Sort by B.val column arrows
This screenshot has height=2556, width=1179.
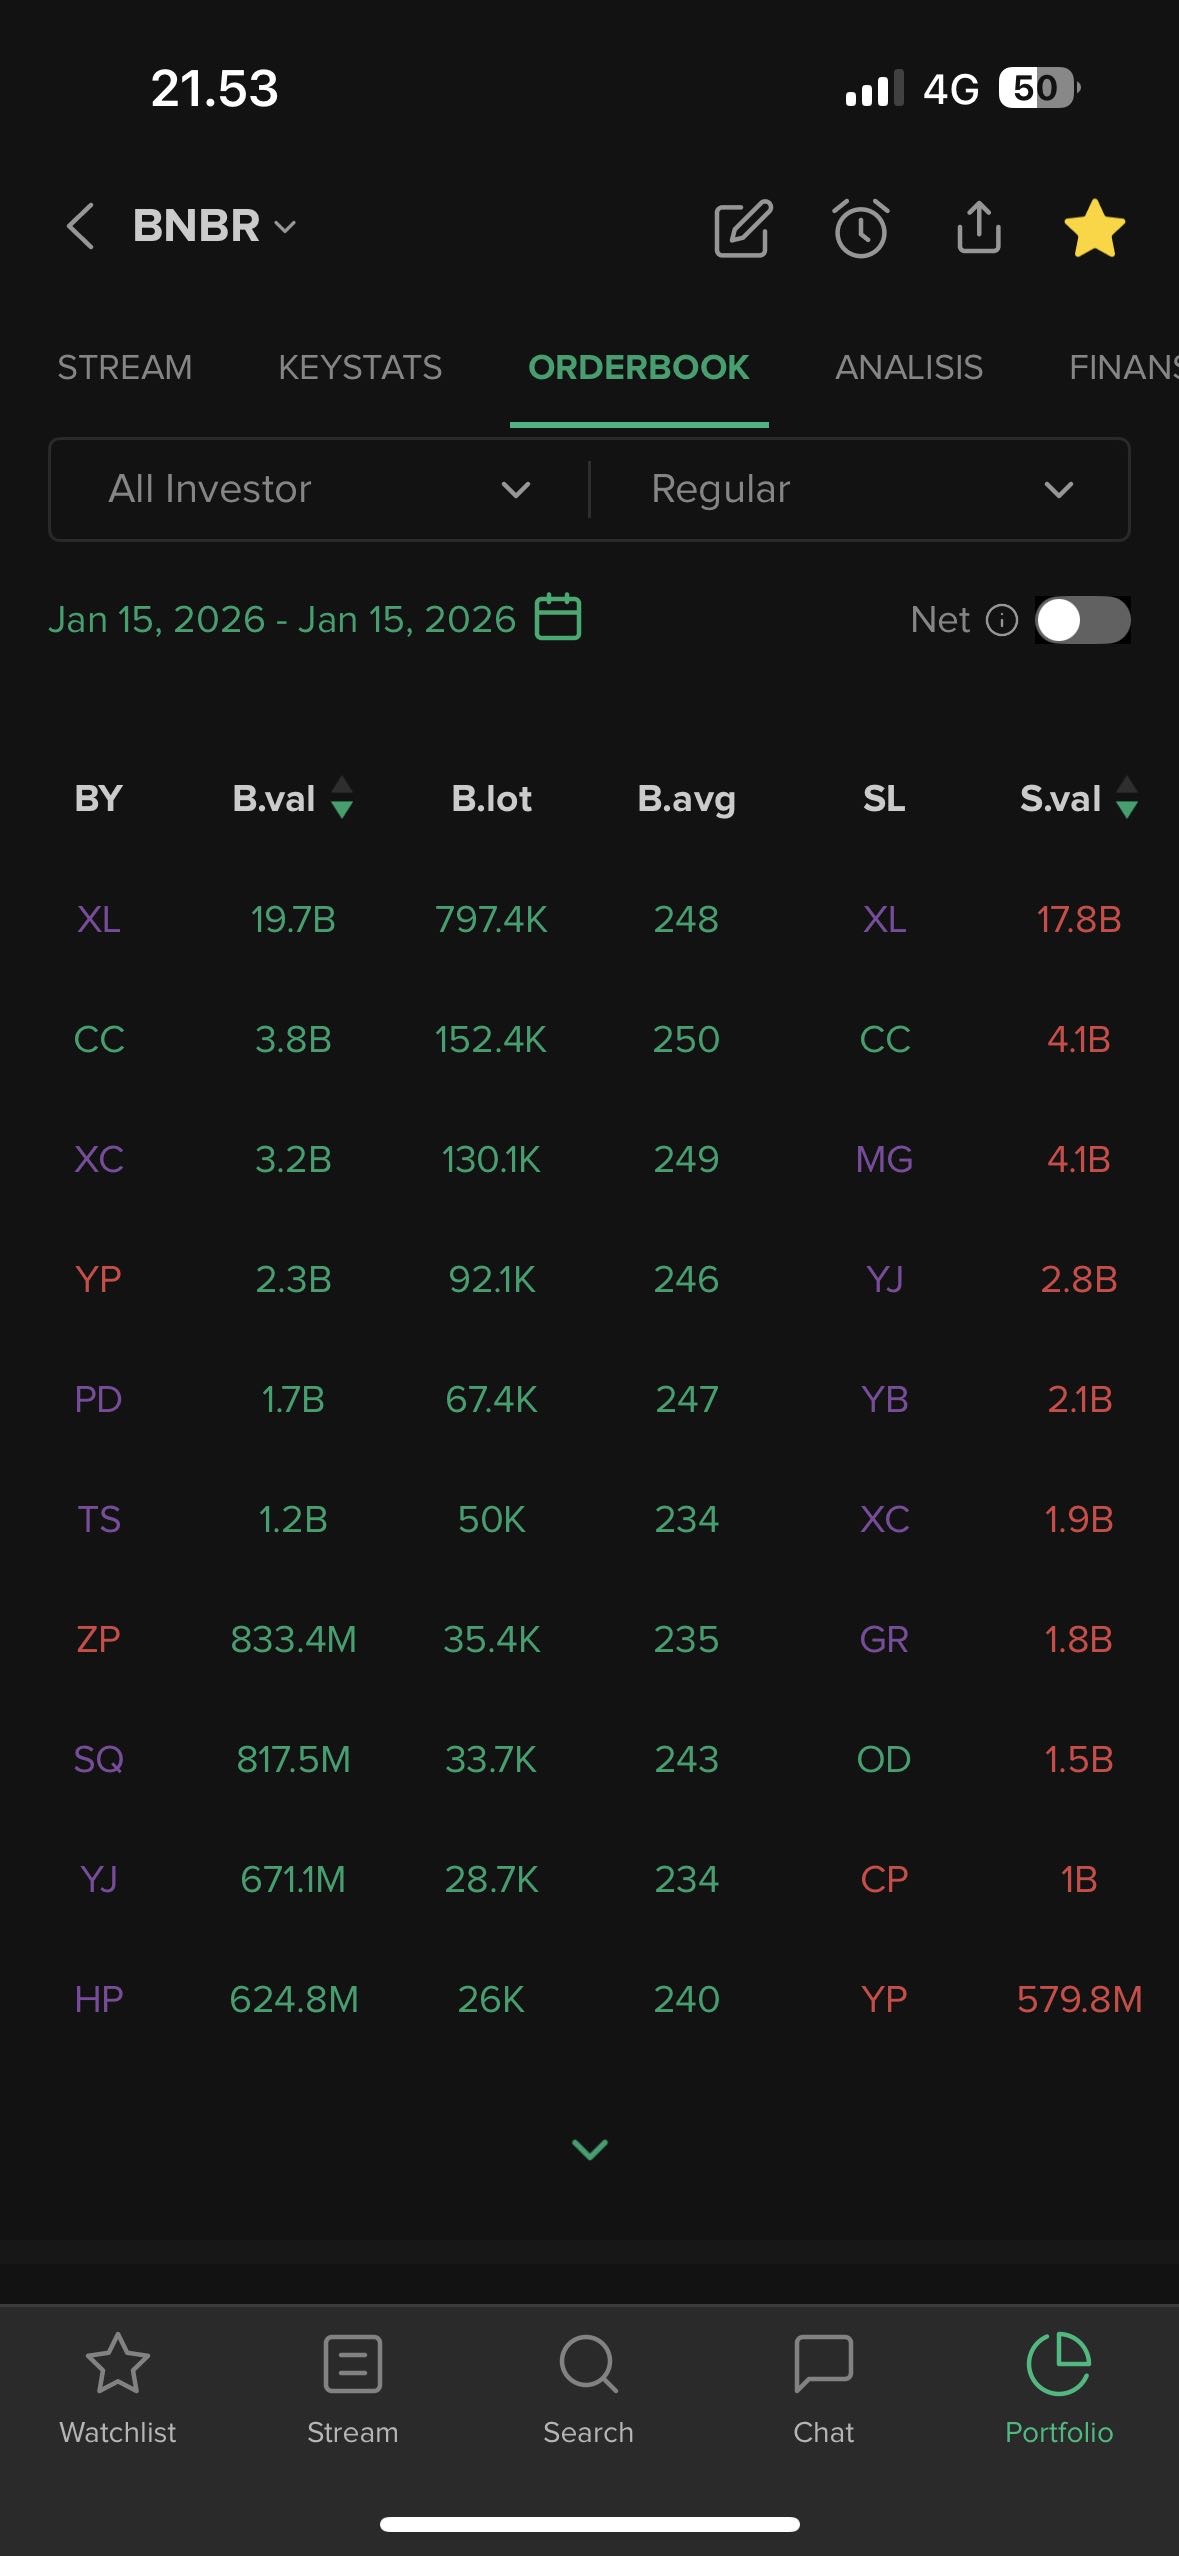(x=342, y=798)
